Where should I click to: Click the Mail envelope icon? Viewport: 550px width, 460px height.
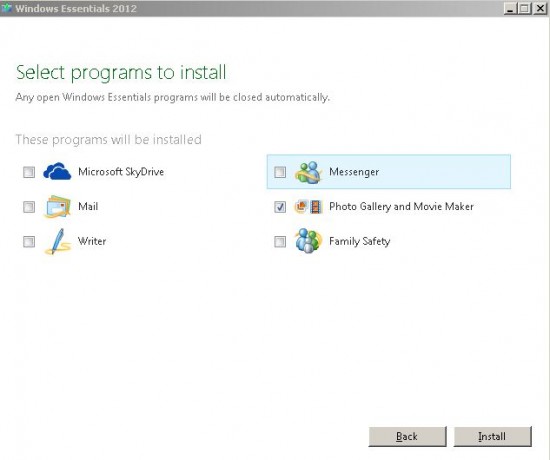[58, 206]
